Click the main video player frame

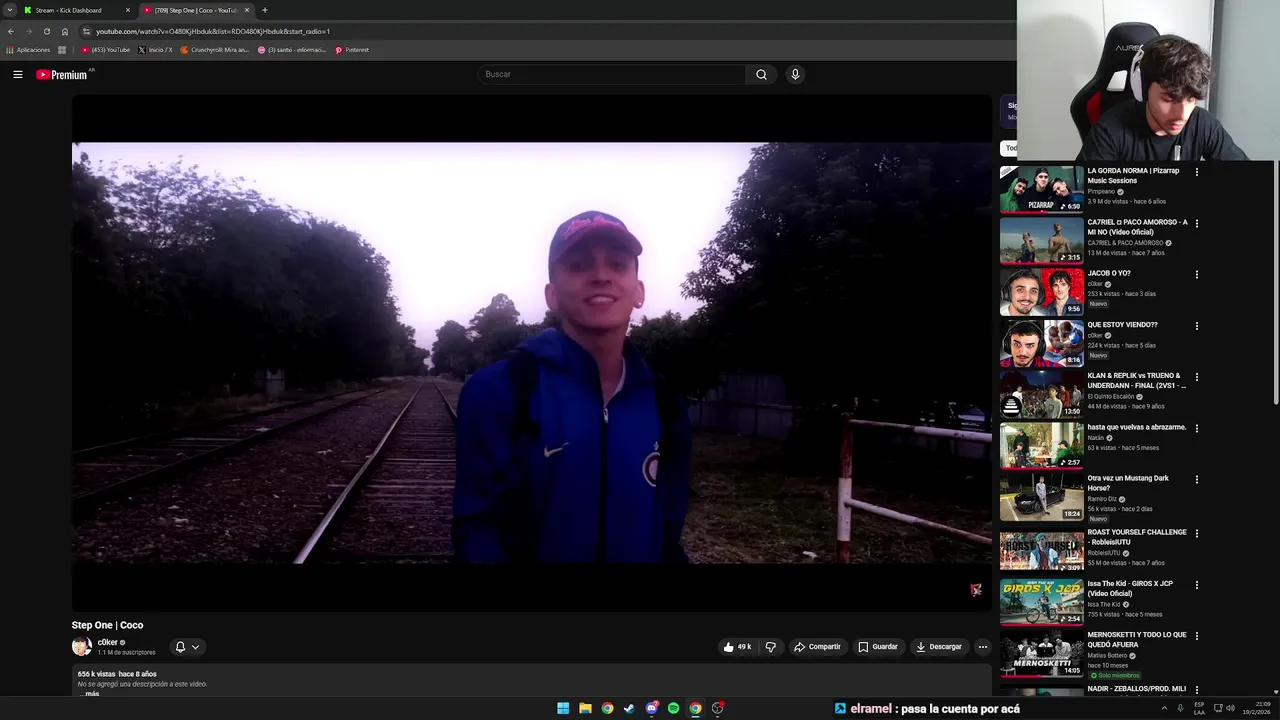point(532,353)
